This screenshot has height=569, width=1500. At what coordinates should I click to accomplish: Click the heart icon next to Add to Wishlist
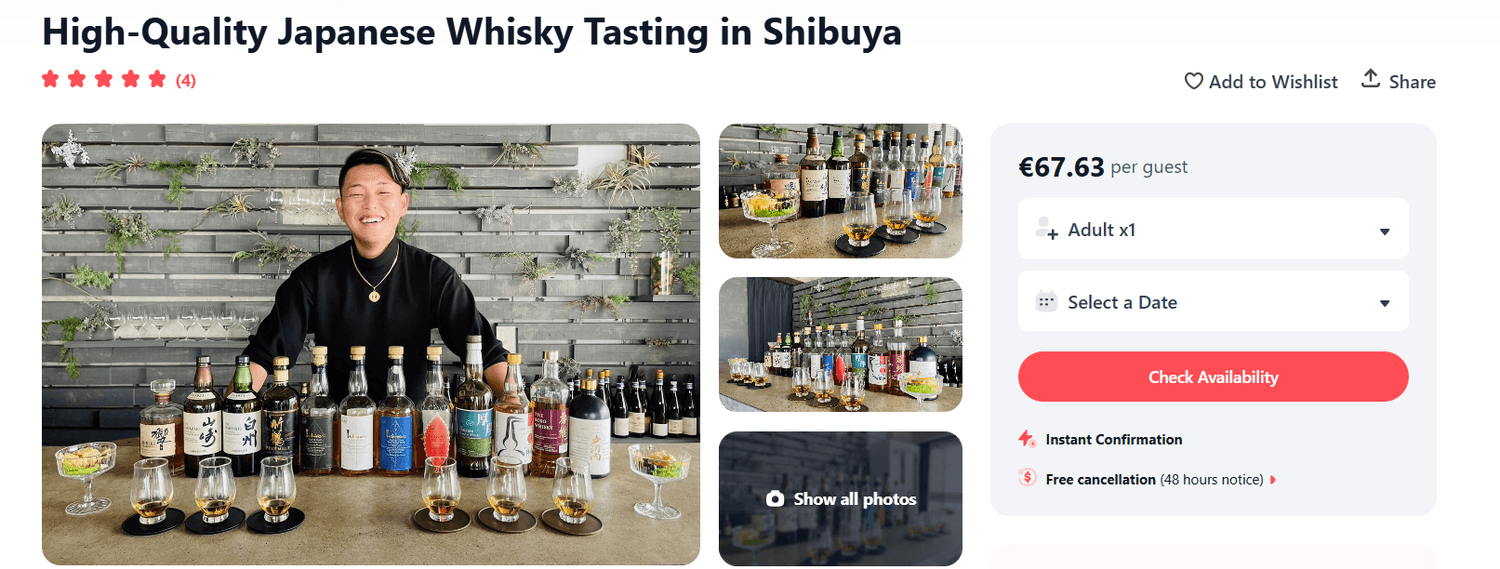[1193, 81]
